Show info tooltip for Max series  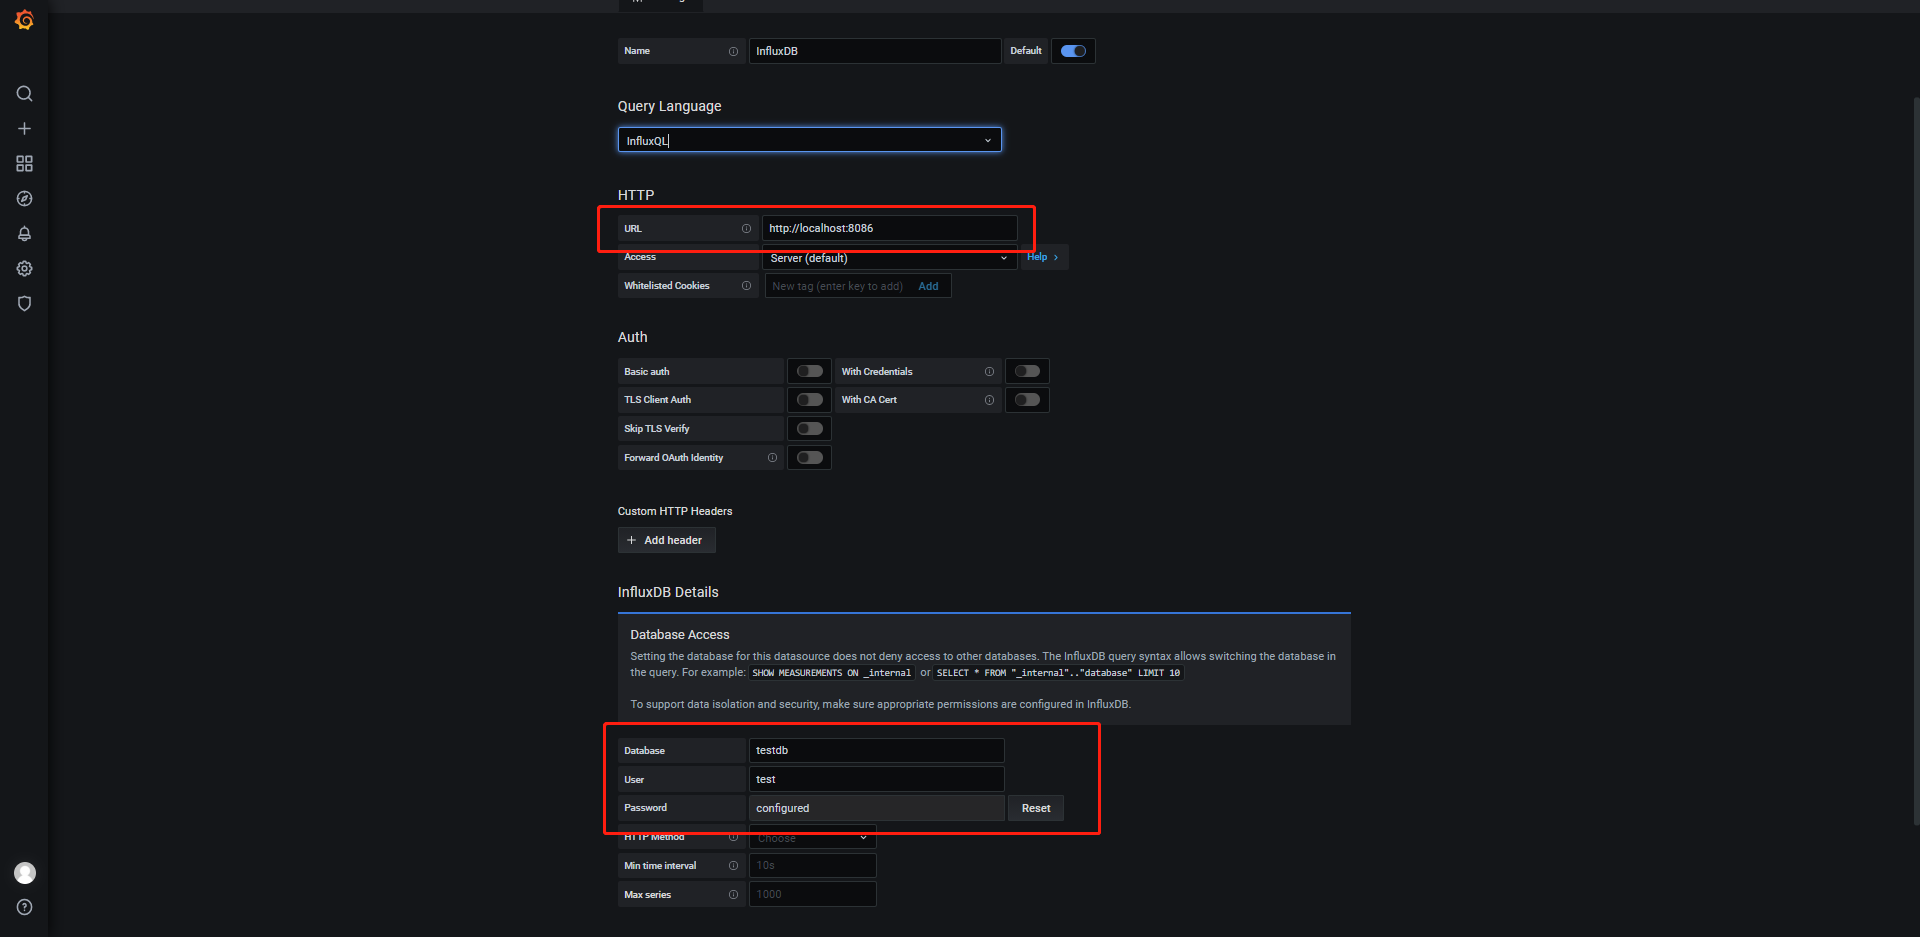[x=733, y=895]
